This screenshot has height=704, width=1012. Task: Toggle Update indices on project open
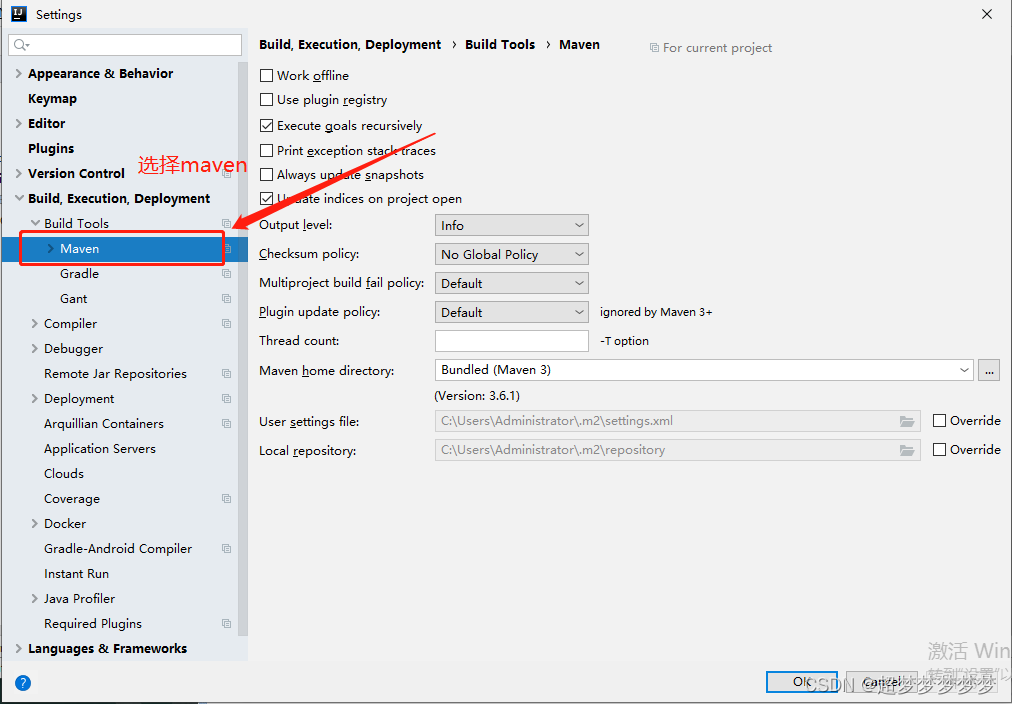tap(267, 199)
